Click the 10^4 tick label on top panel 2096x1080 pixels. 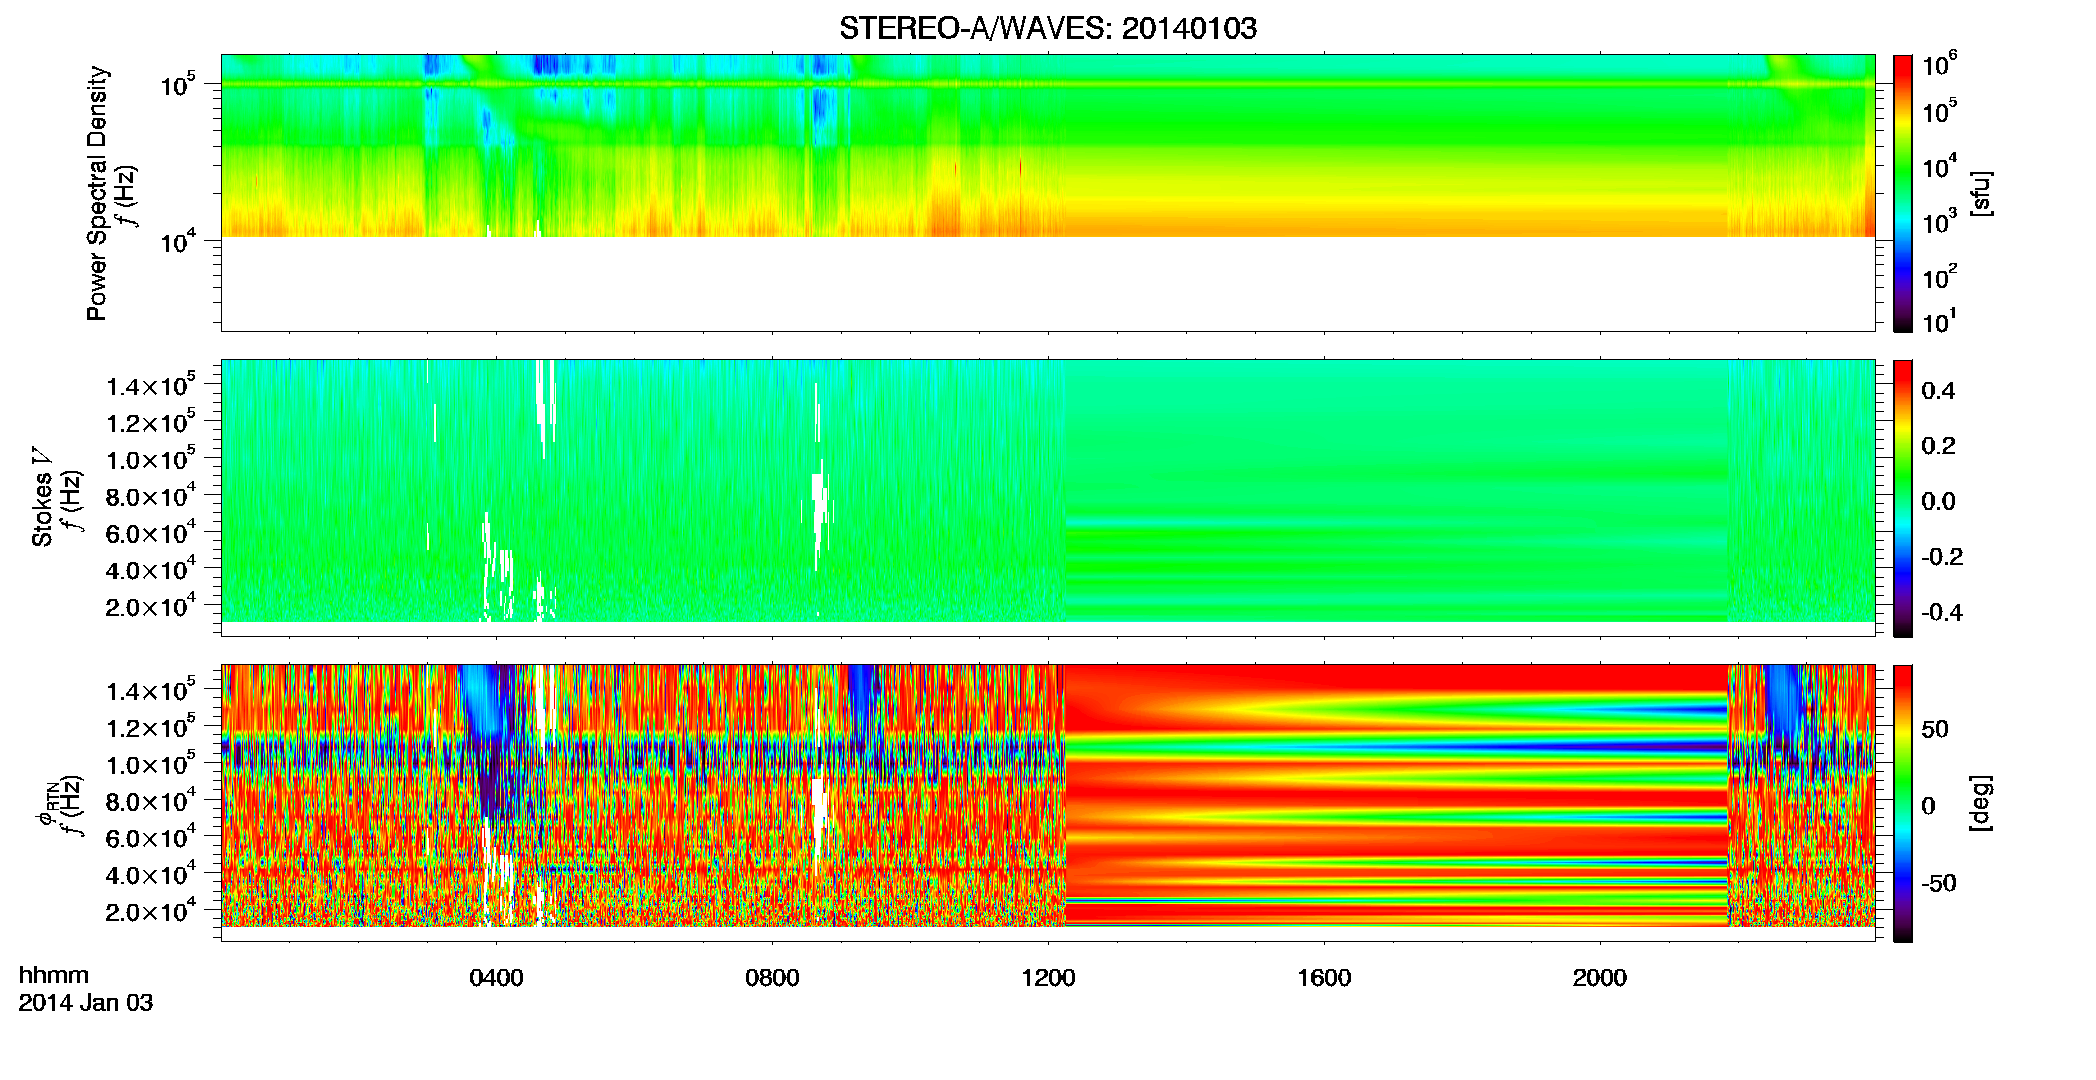pyautogui.click(x=178, y=241)
